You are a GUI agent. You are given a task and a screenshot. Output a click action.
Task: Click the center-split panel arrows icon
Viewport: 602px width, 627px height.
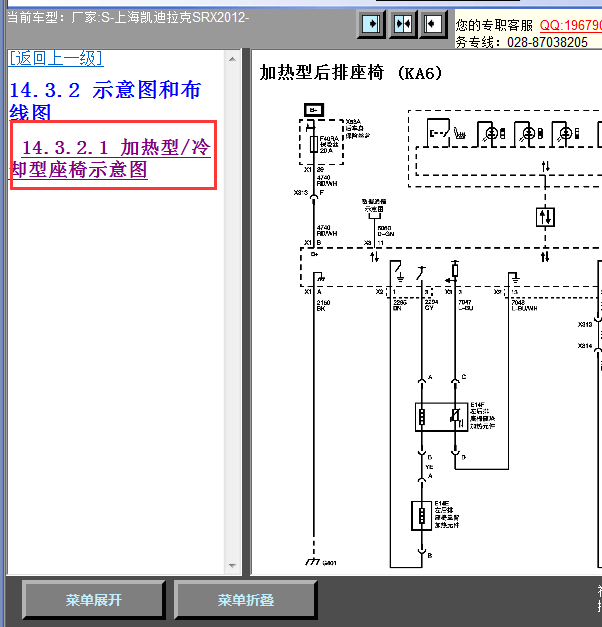403,24
